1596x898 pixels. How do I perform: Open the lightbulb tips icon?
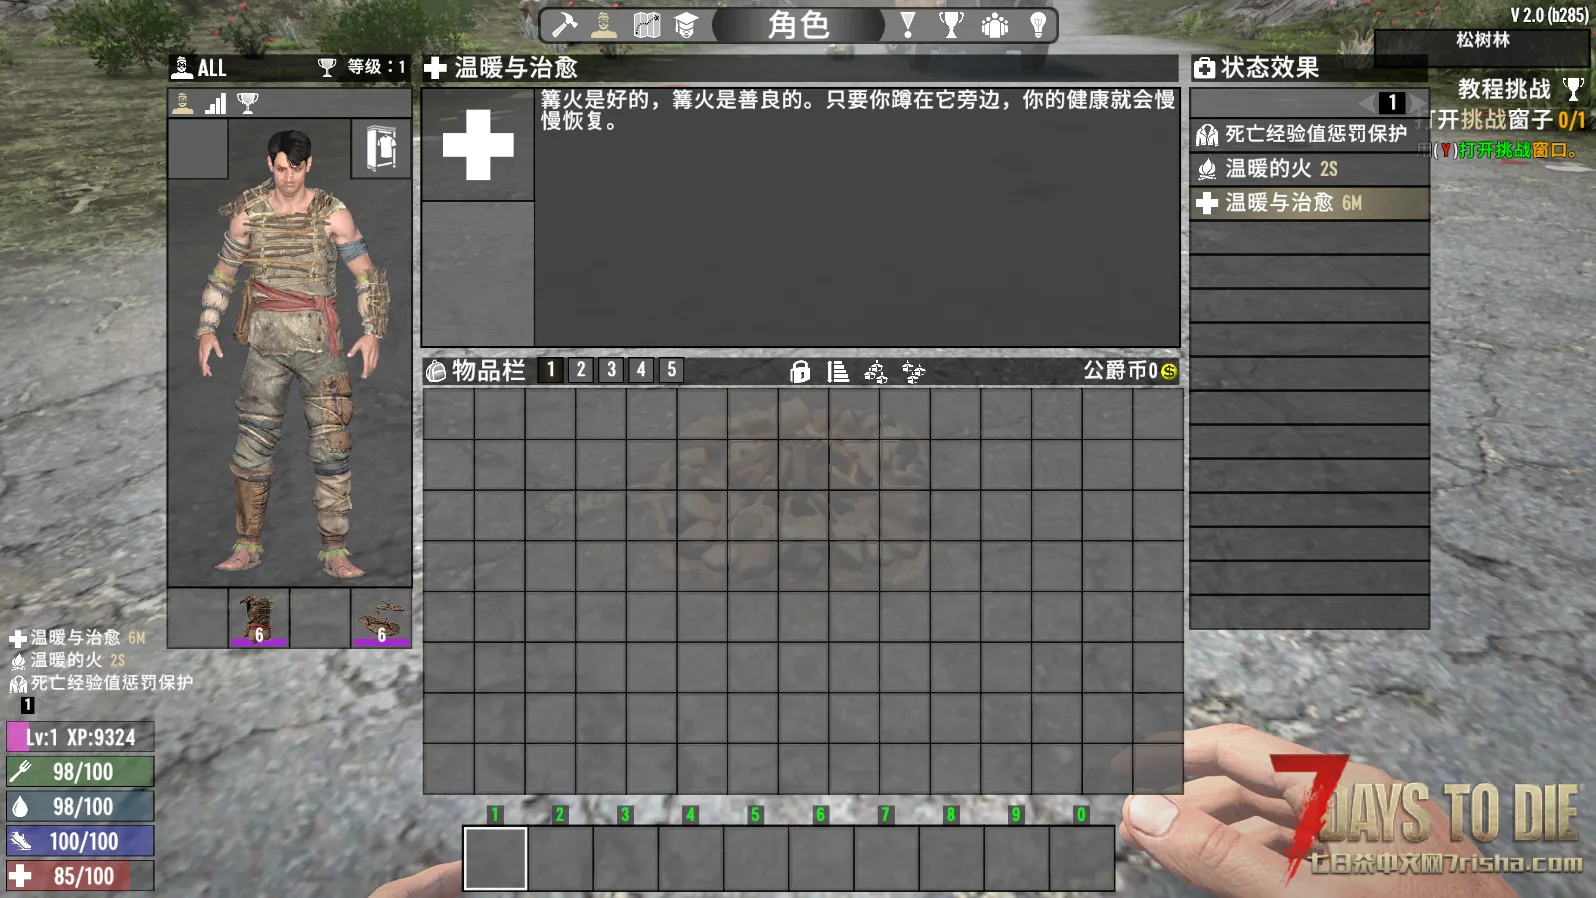coord(1038,25)
